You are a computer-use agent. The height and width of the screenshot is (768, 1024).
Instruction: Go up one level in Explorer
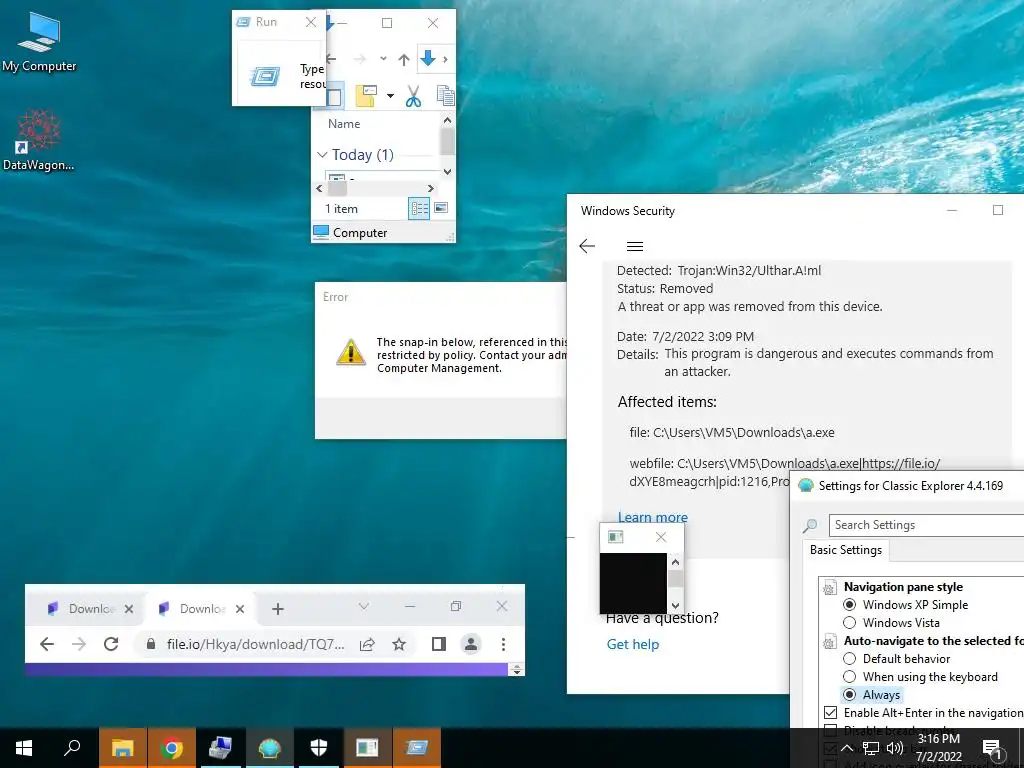click(404, 60)
